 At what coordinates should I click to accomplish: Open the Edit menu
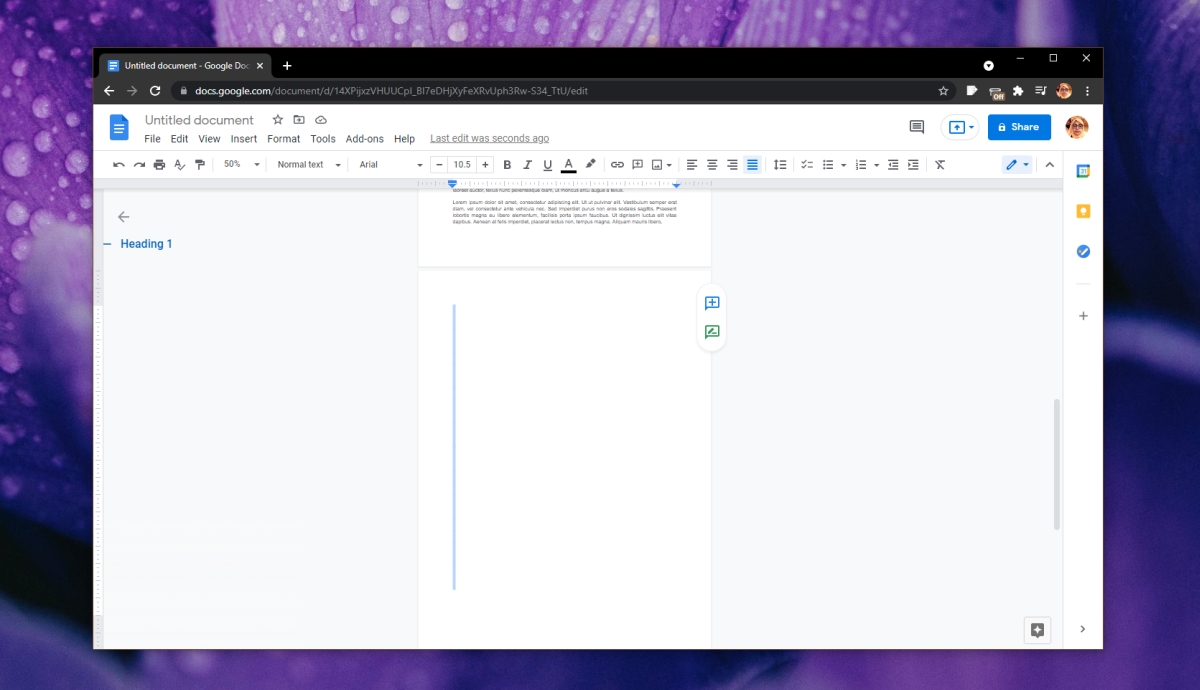179,139
